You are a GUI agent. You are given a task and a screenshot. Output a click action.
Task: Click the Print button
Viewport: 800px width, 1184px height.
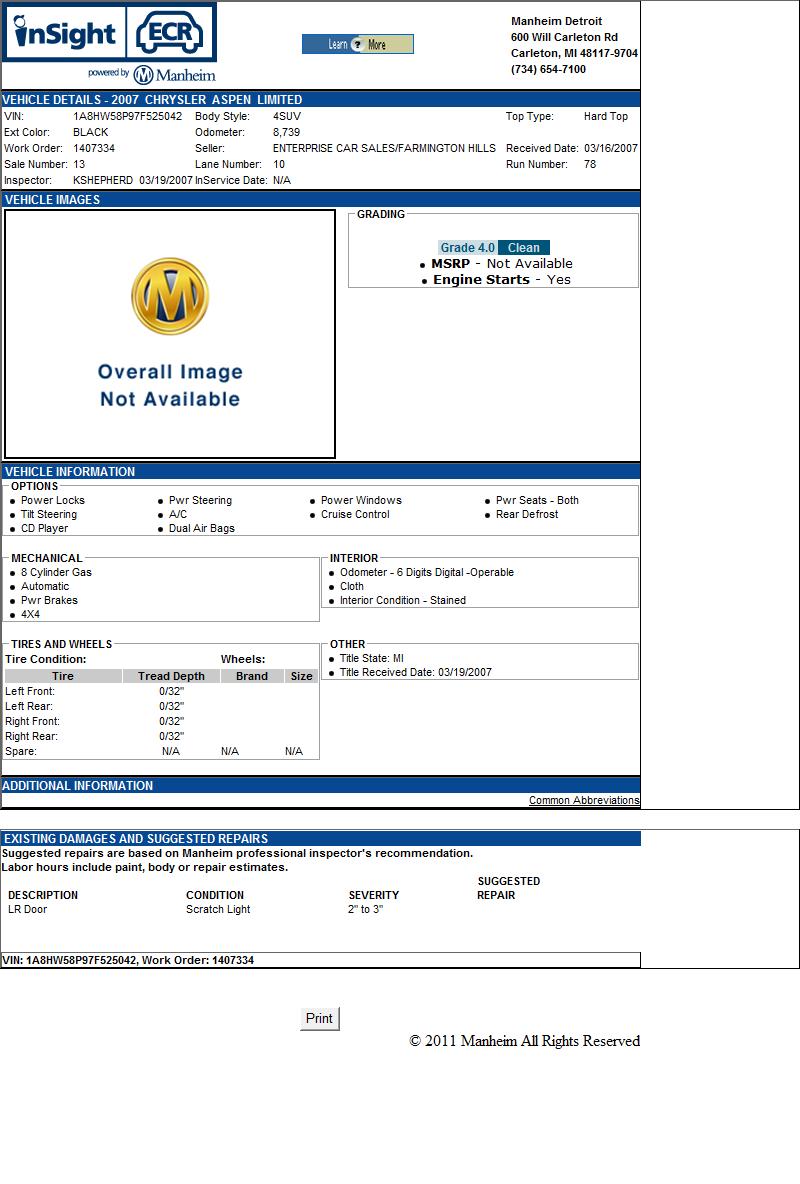320,1019
